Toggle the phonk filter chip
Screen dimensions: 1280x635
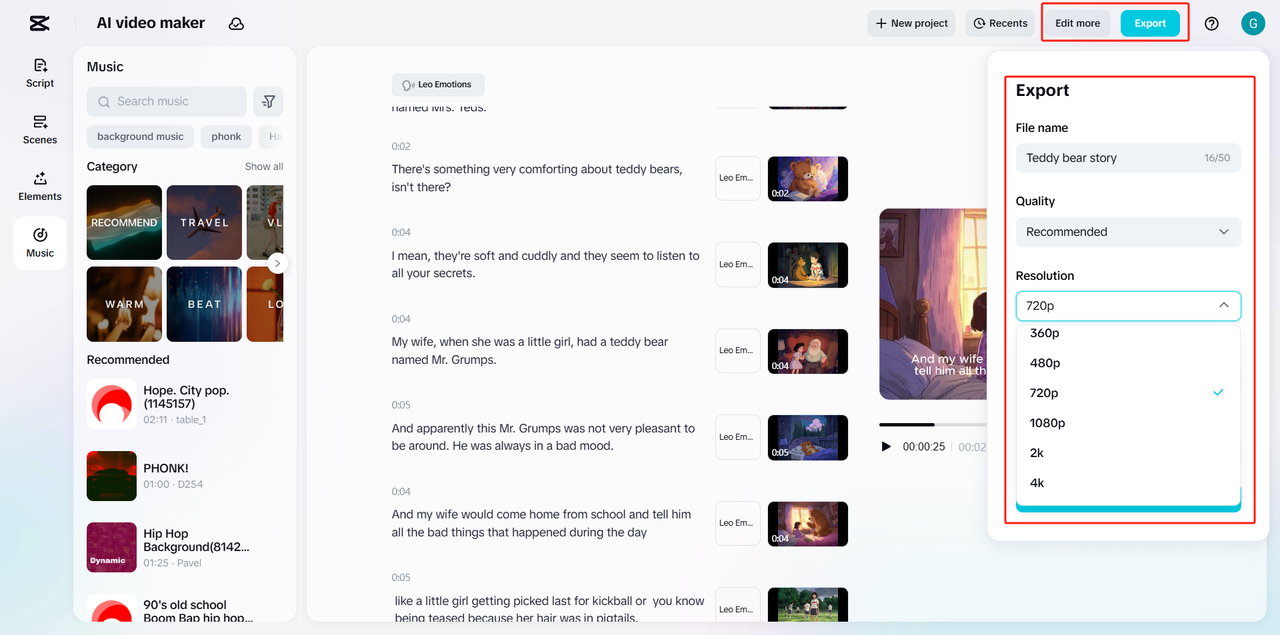point(226,136)
